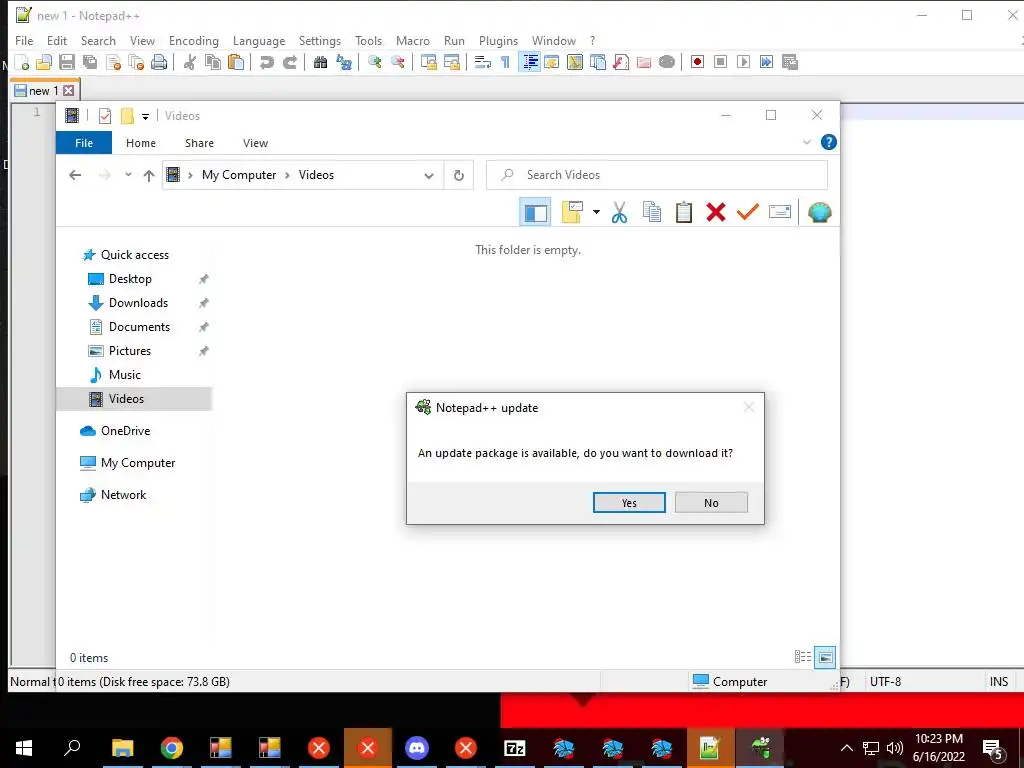The height and width of the screenshot is (768, 1024).
Task: Open Explorer help question mark icon
Action: (829, 142)
